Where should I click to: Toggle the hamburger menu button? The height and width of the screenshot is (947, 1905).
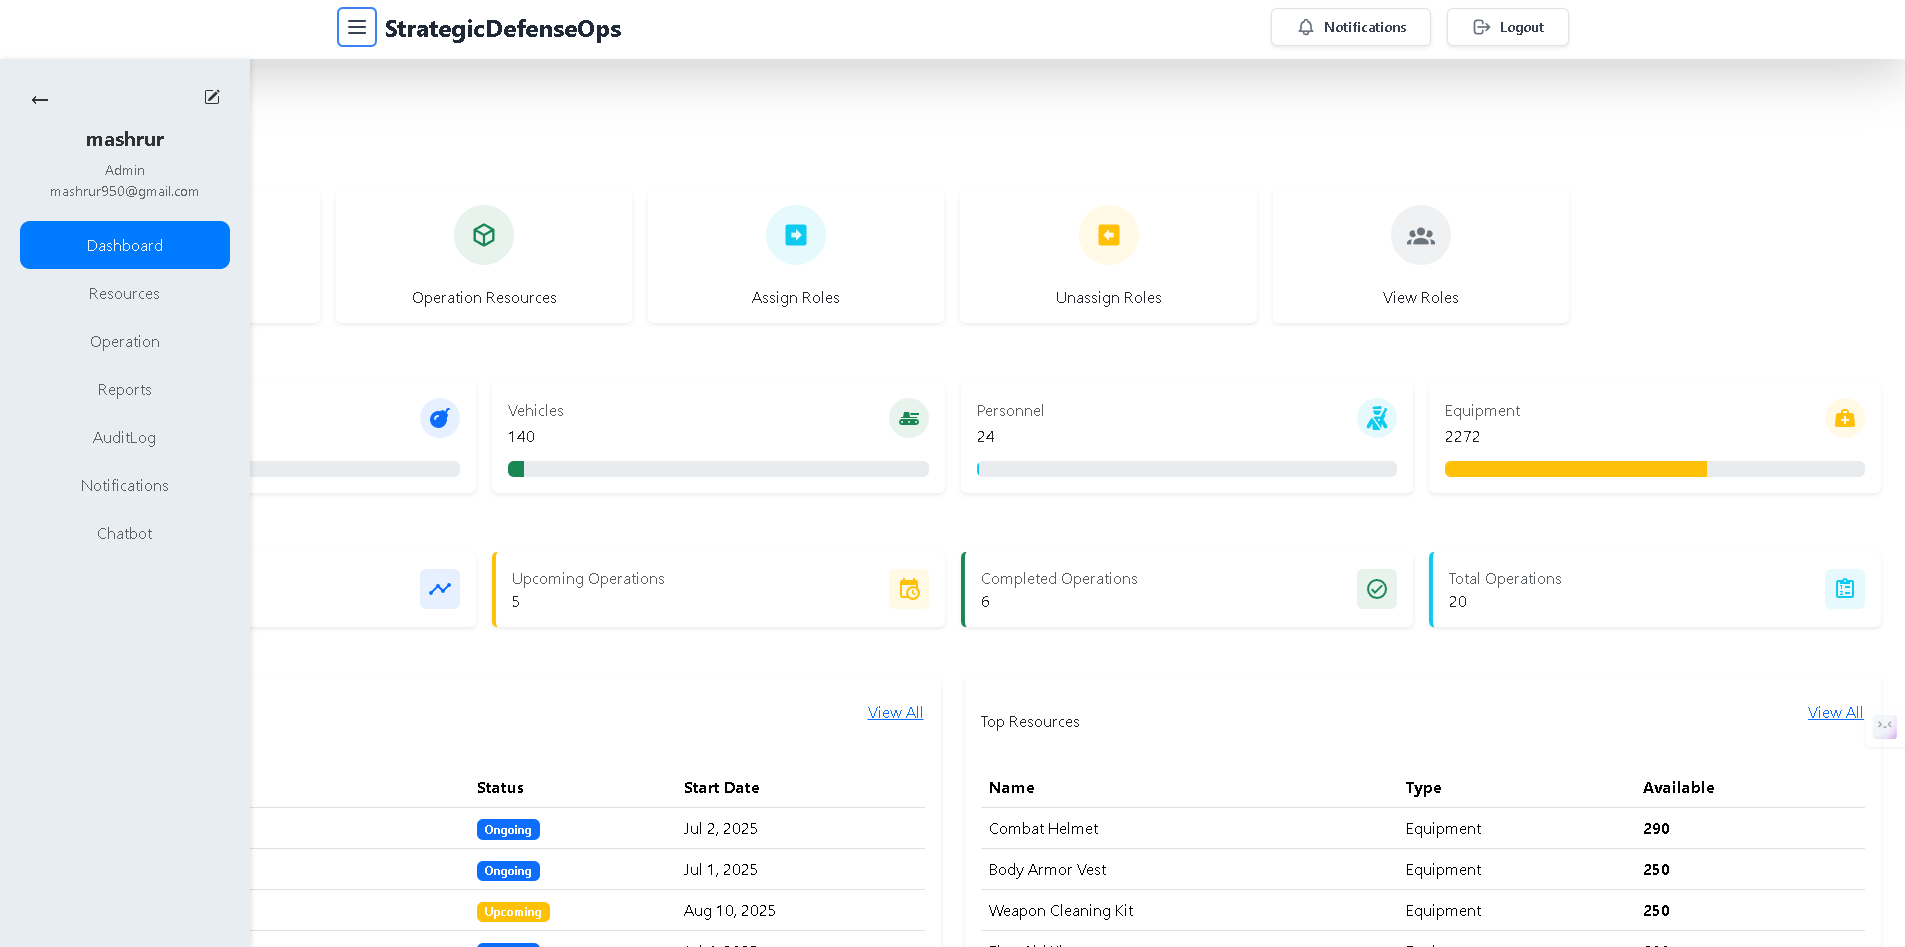click(x=357, y=27)
